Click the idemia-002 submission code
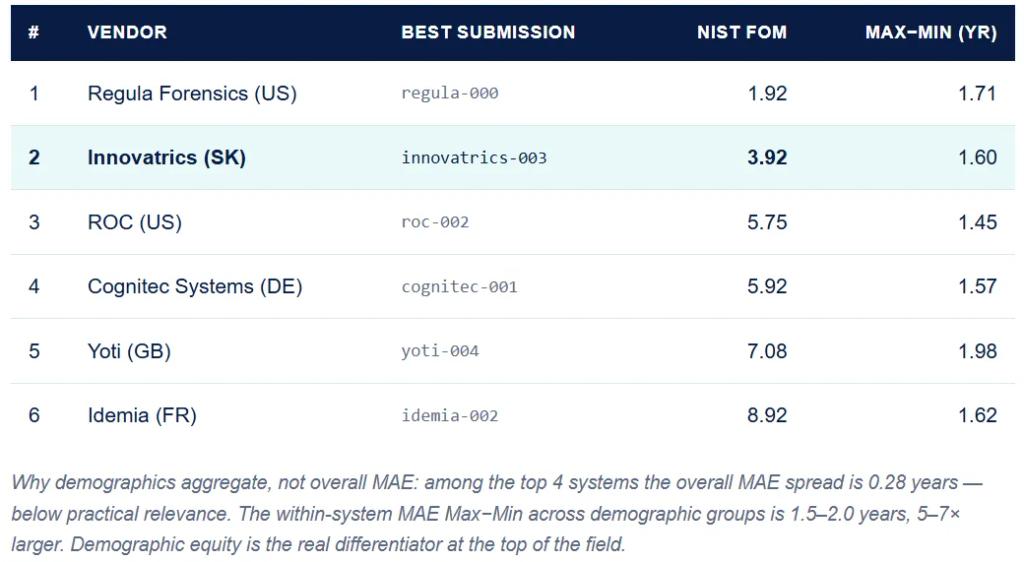This screenshot has height=562, width=1024. [449, 416]
